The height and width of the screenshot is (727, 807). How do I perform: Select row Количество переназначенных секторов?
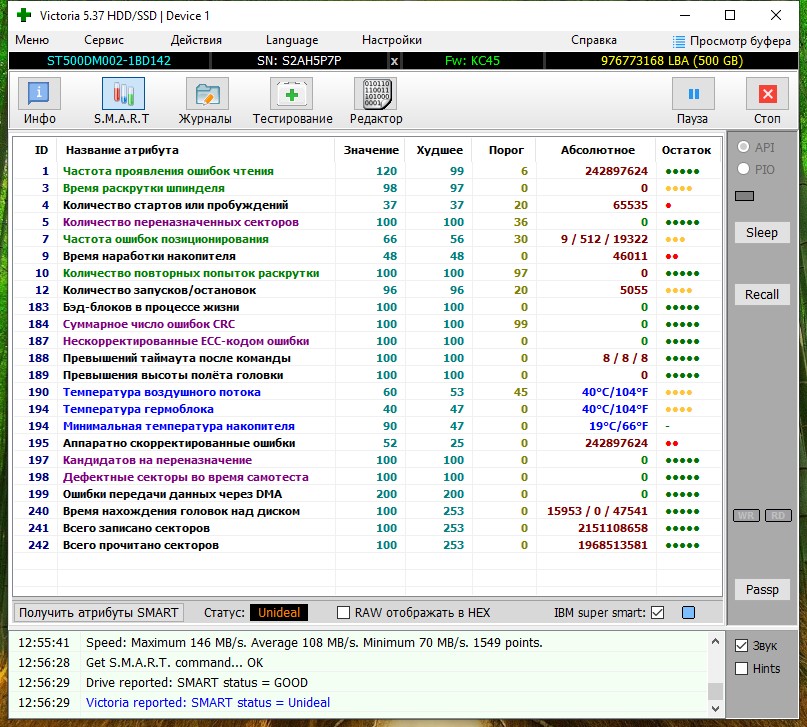pyautogui.click(x=367, y=222)
